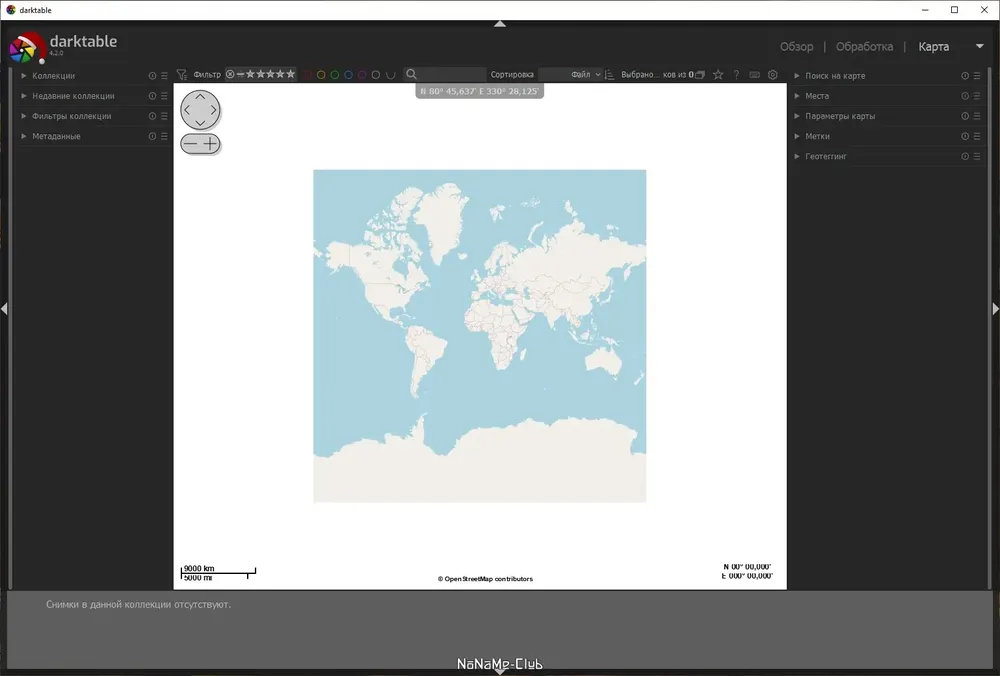This screenshot has width=1000, height=676.
Task: Expand the Фильтры коллекции panel
Action: tap(24, 116)
